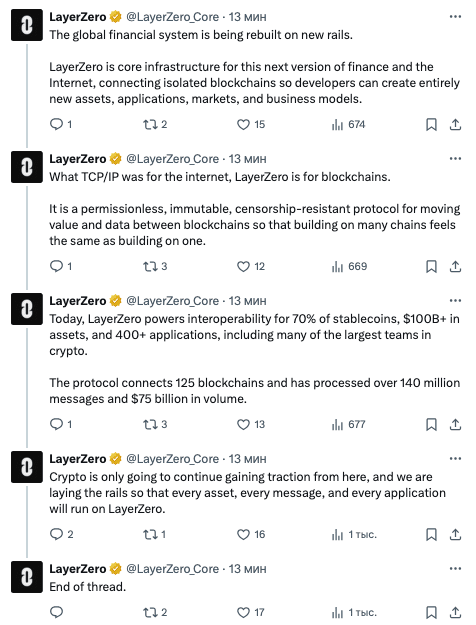Bookmark the 'Crypto is only going' tweet
The height and width of the screenshot is (625, 476).
point(431,535)
